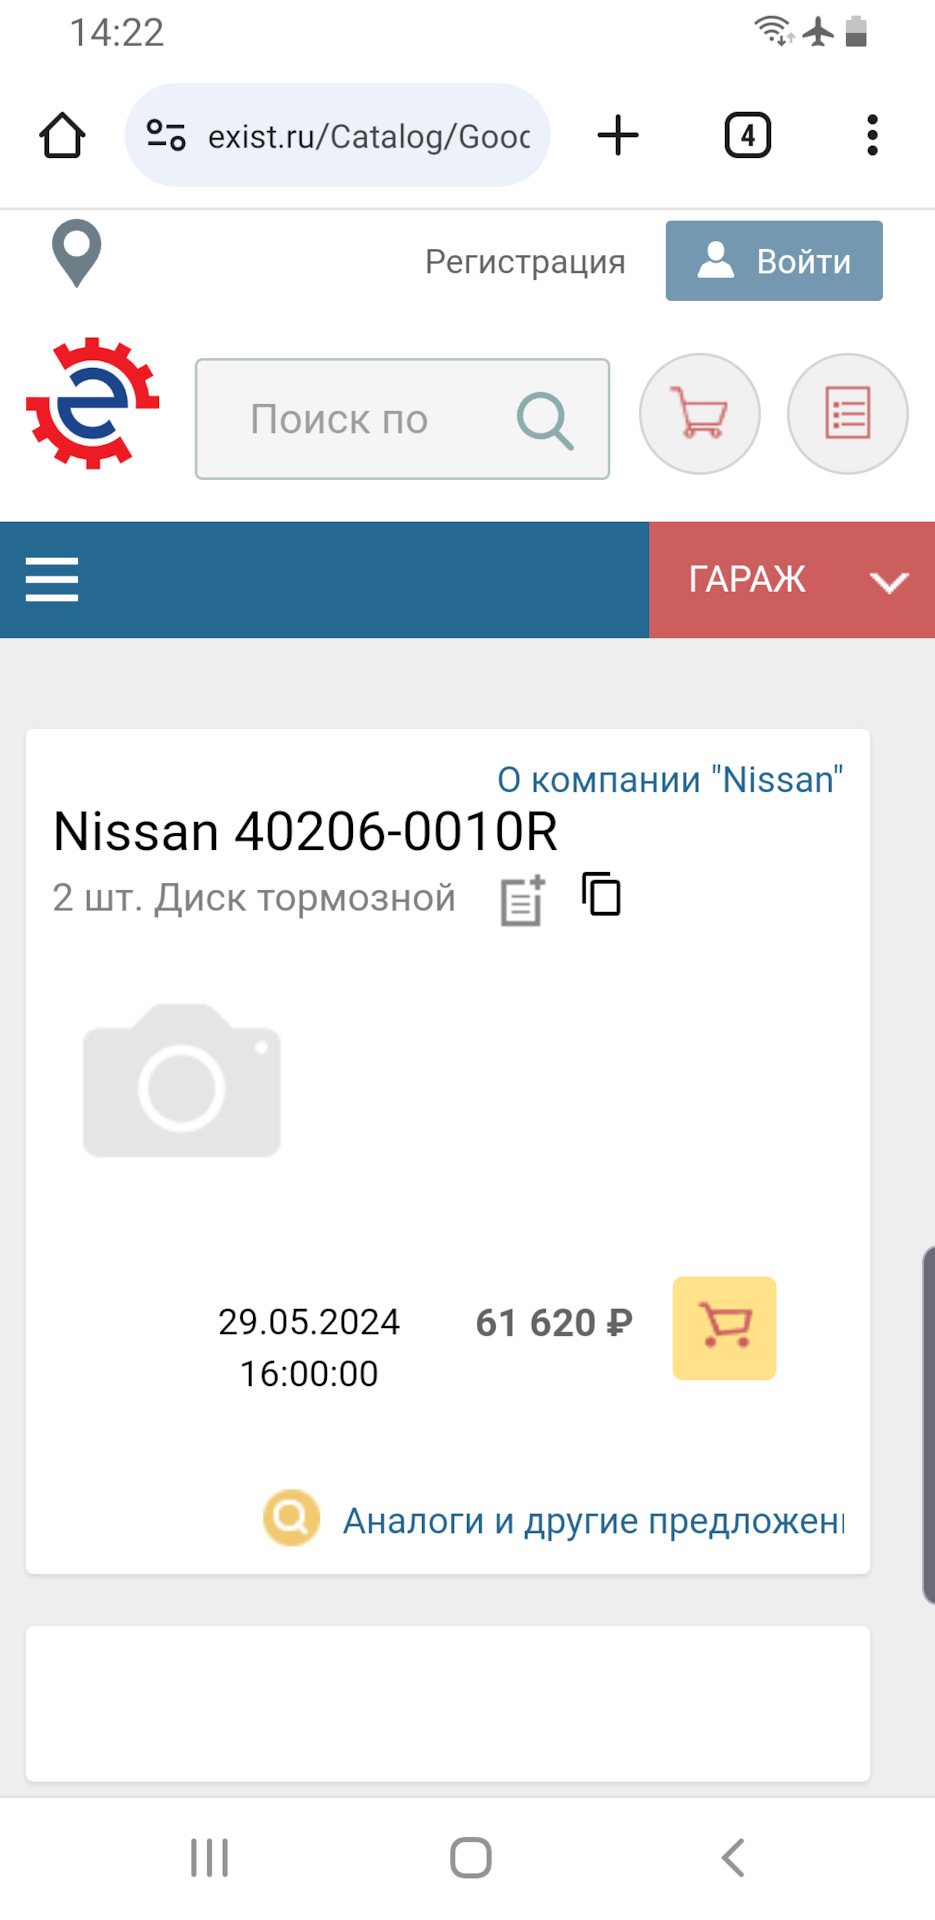
Task: Open О компании "Nissan" link
Action: point(670,779)
